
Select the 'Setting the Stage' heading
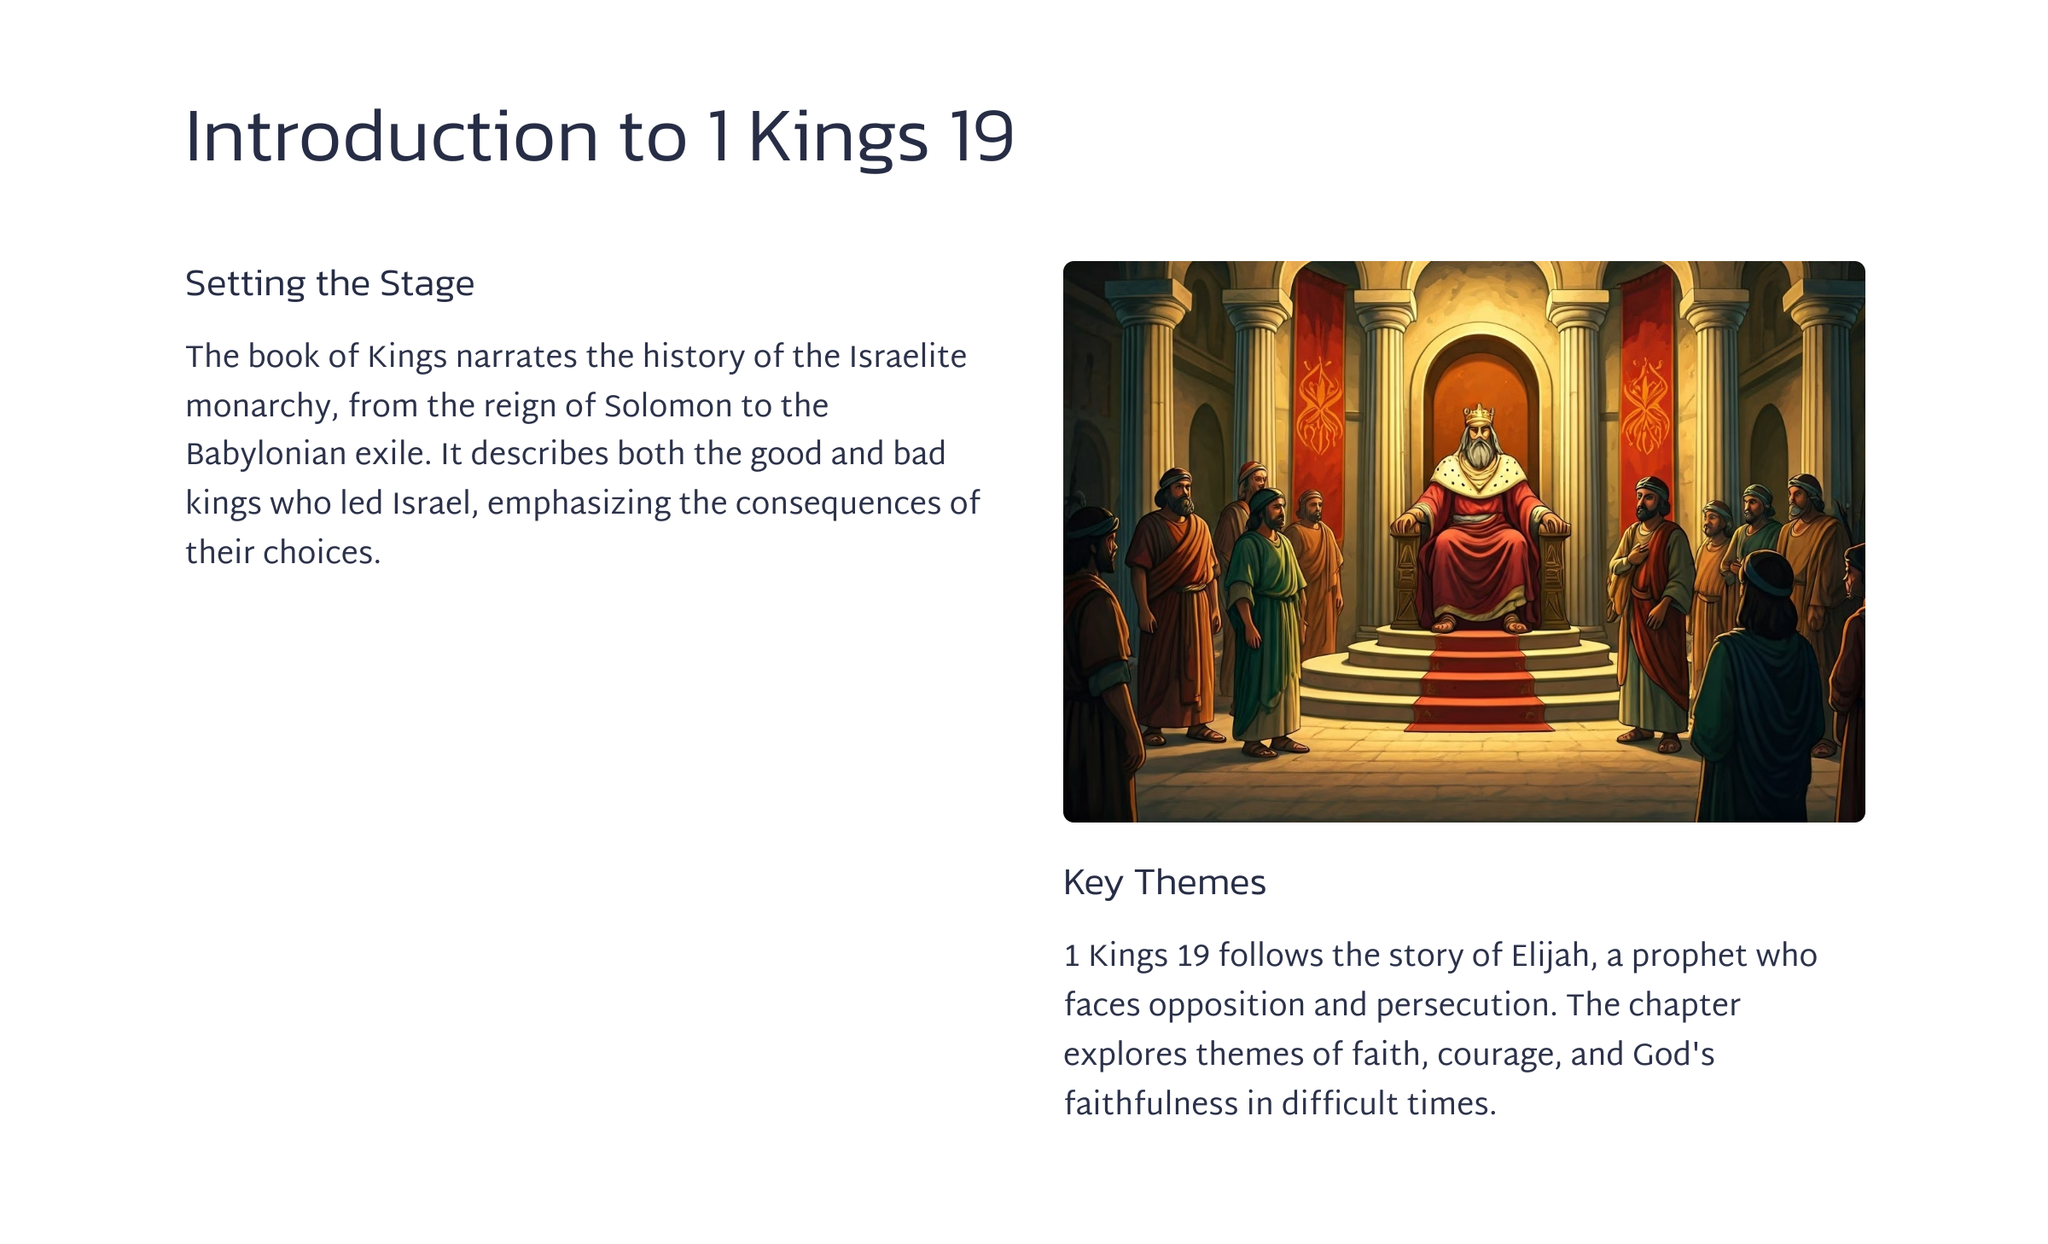[x=329, y=284]
